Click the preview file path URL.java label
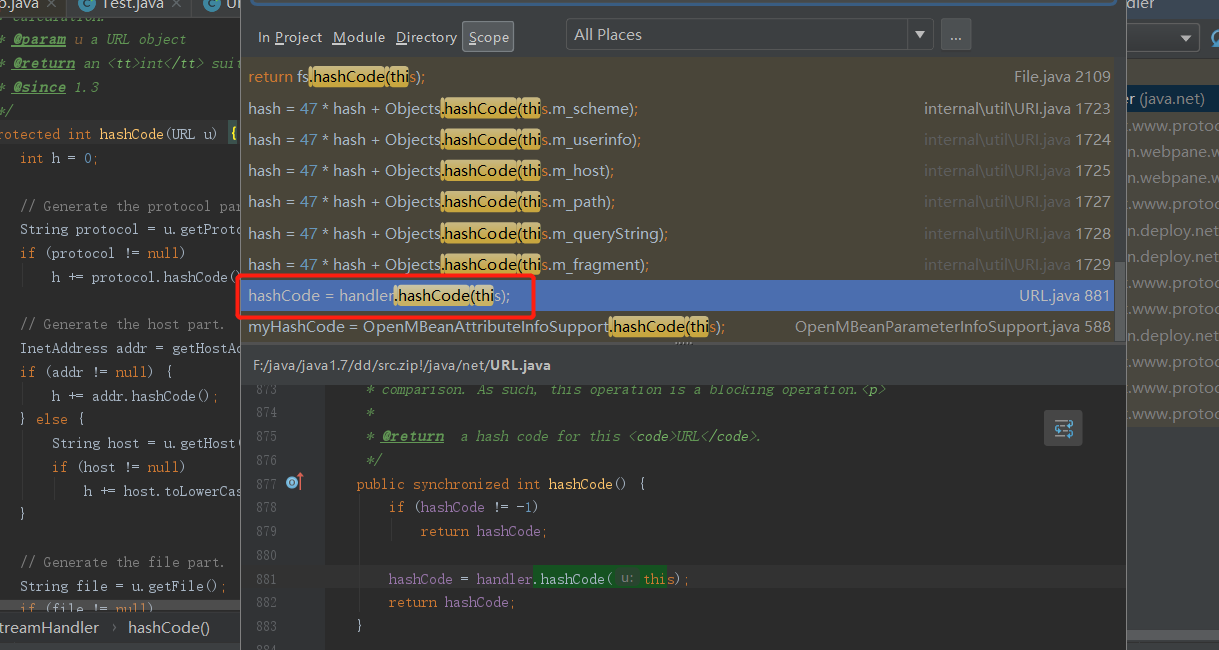The height and width of the screenshot is (650, 1219). click(401, 365)
